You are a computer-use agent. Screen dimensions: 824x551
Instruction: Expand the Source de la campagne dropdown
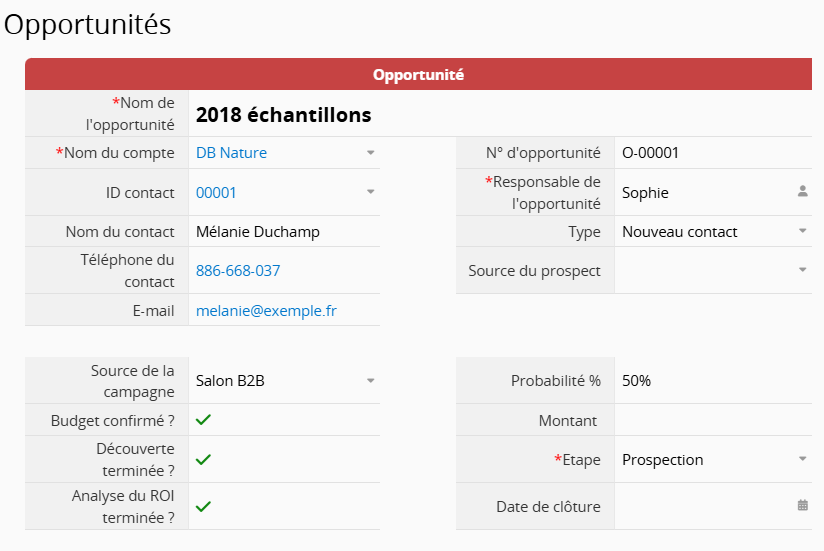pos(370,381)
